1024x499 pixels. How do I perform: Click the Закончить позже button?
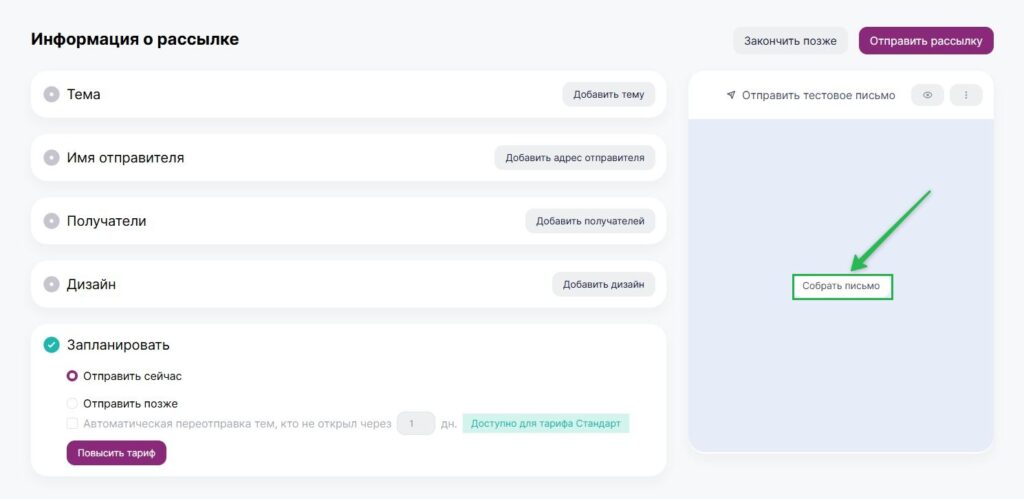coord(790,40)
